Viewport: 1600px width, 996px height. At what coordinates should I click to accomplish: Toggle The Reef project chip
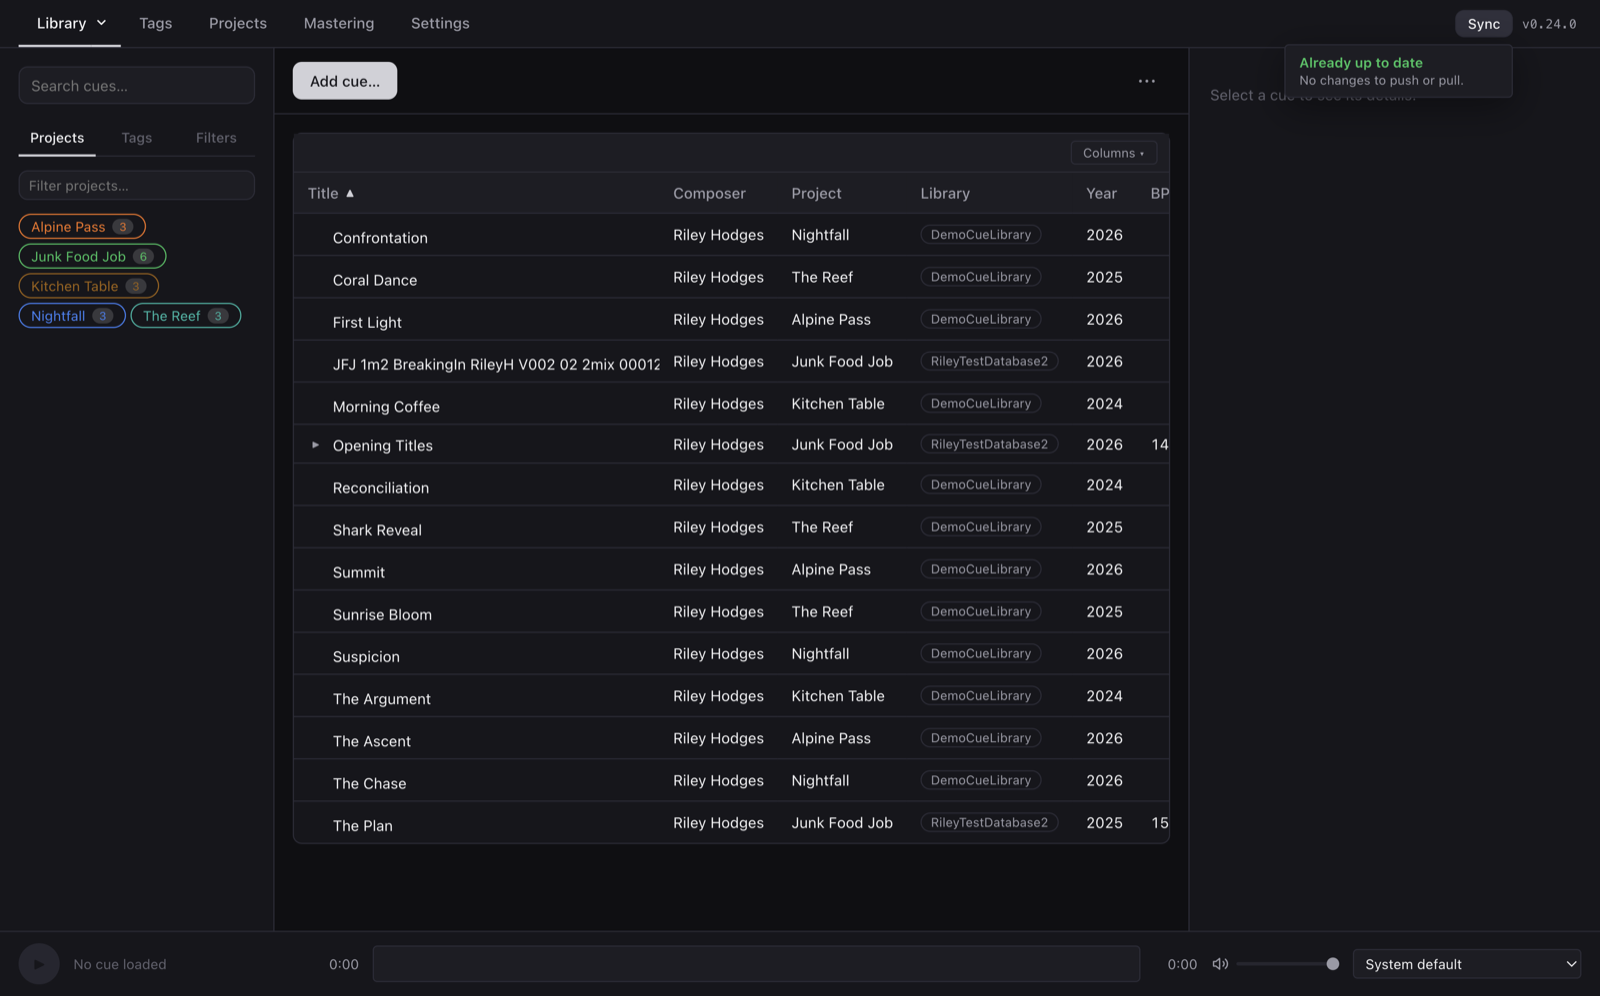186,316
